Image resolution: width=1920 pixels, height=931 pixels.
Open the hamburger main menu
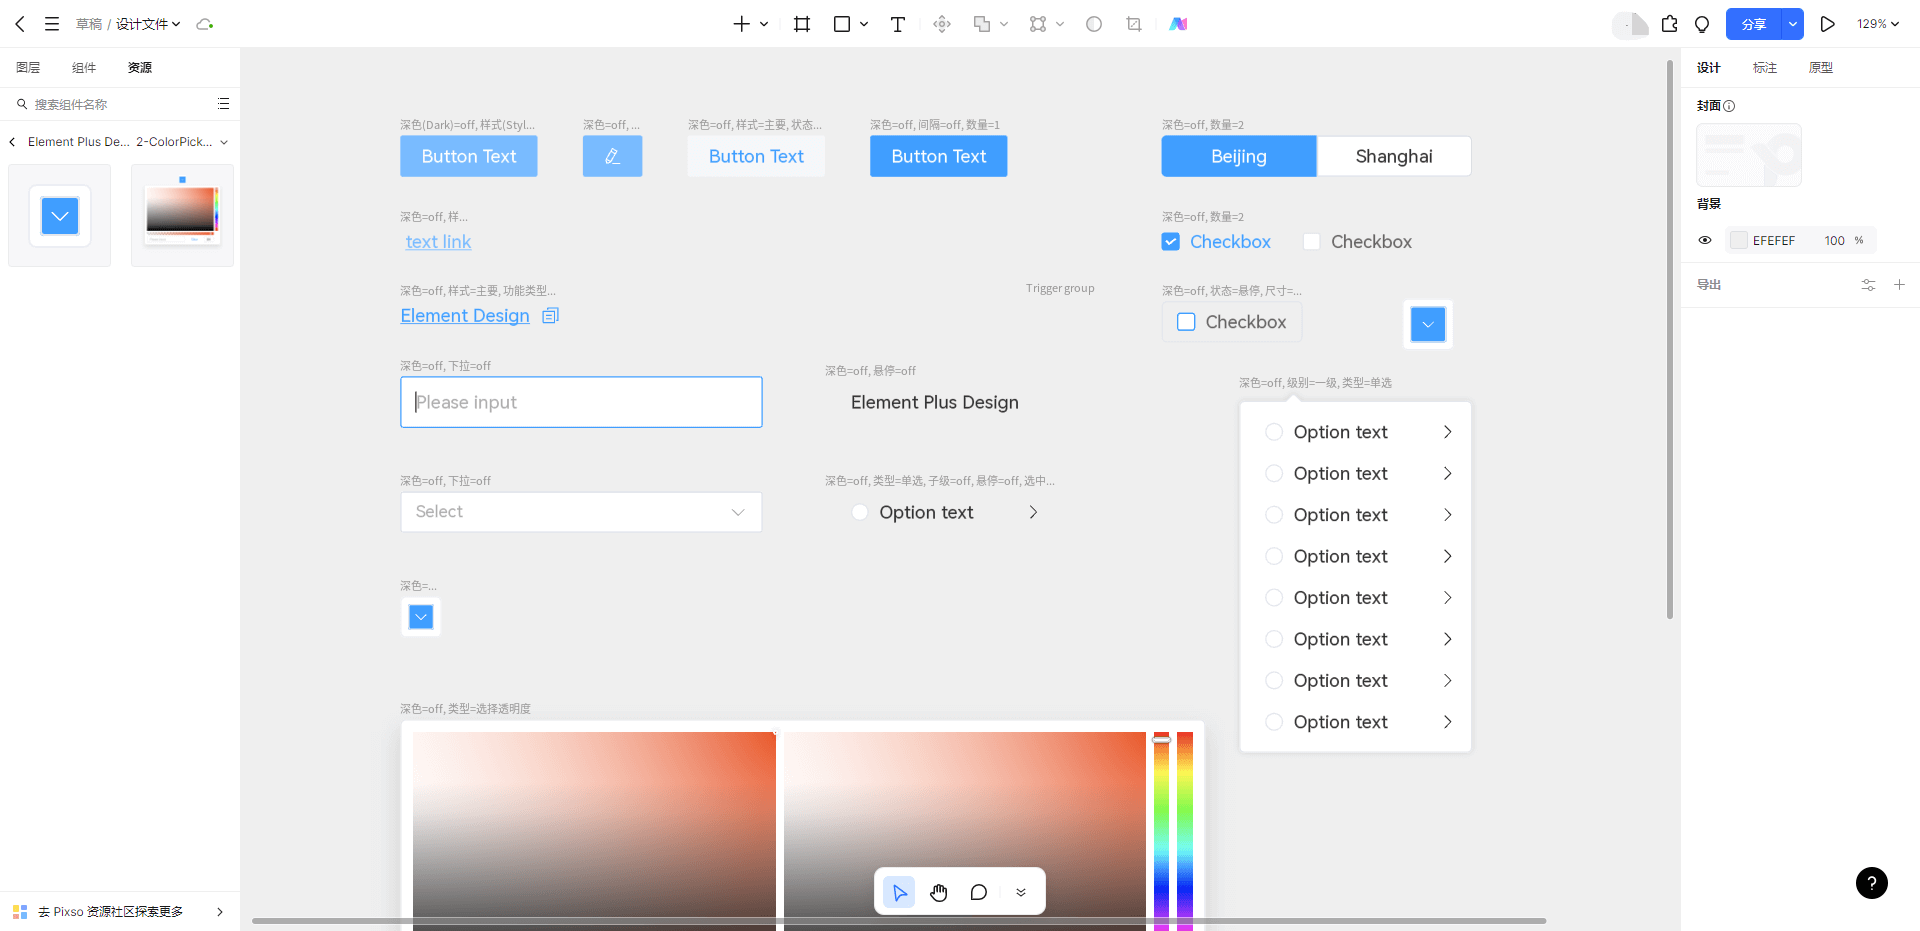52,24
